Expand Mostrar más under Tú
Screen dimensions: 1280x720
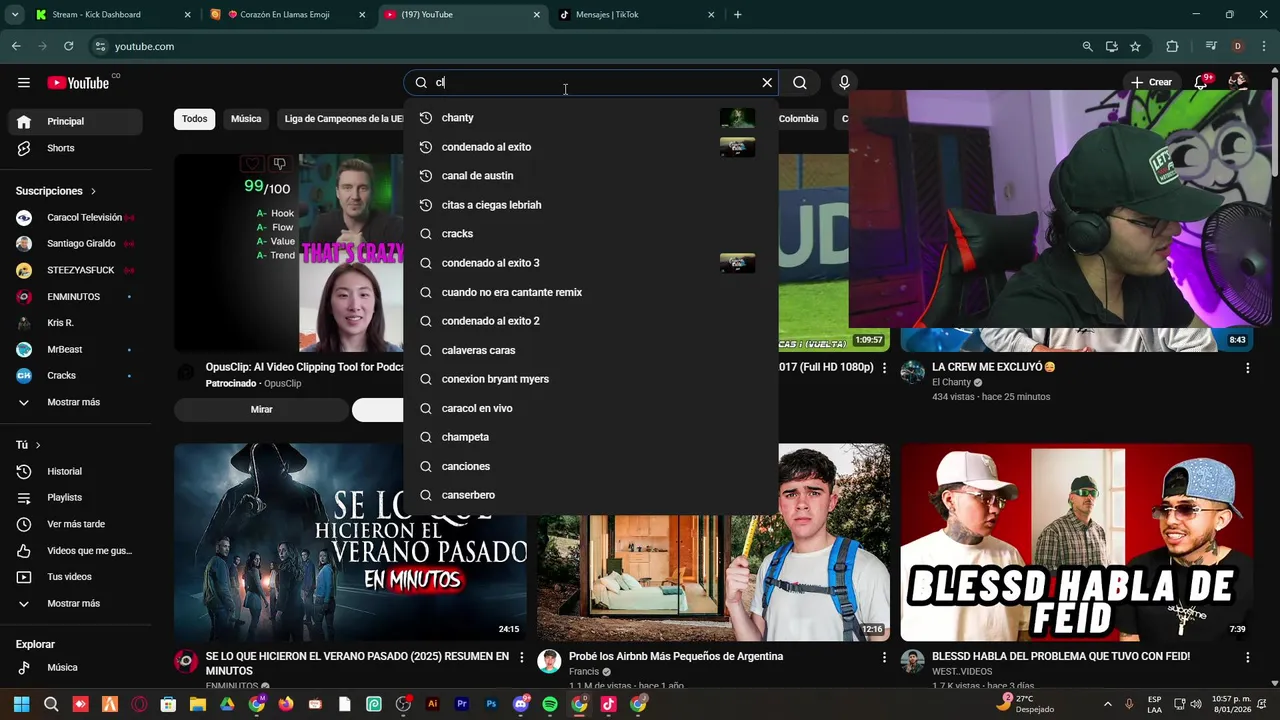pyautogui.click(x=77, y=604)
